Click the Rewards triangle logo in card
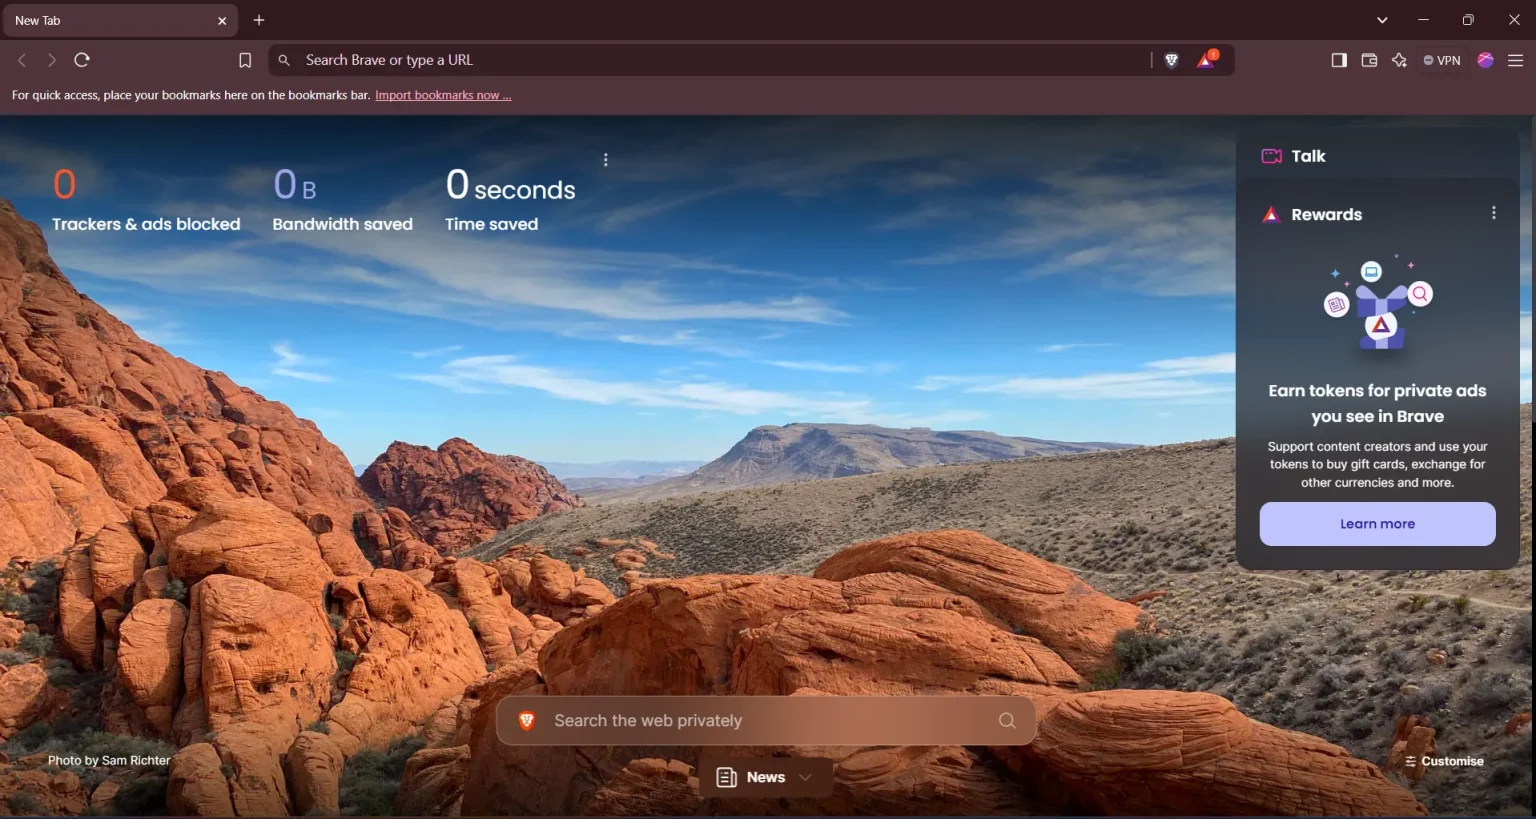Screen dimensions: 1536x819 click(1271, 214)
